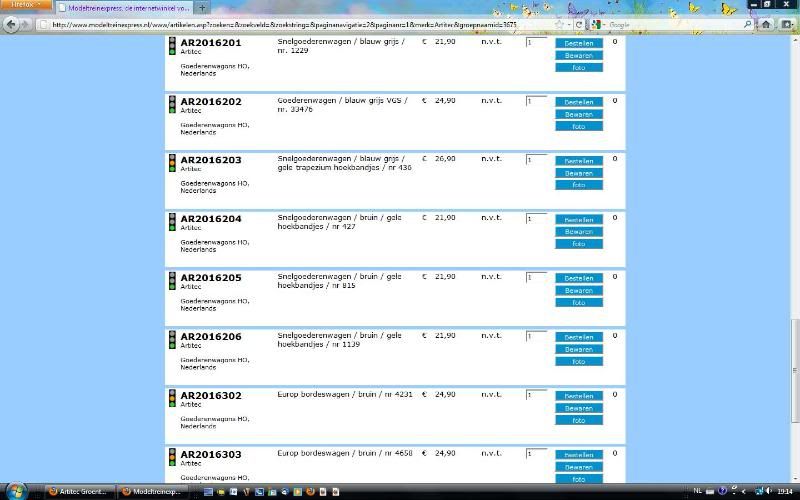Open the Windows Start orb
This screenshot has width=800, height=500.
[16, 491]
